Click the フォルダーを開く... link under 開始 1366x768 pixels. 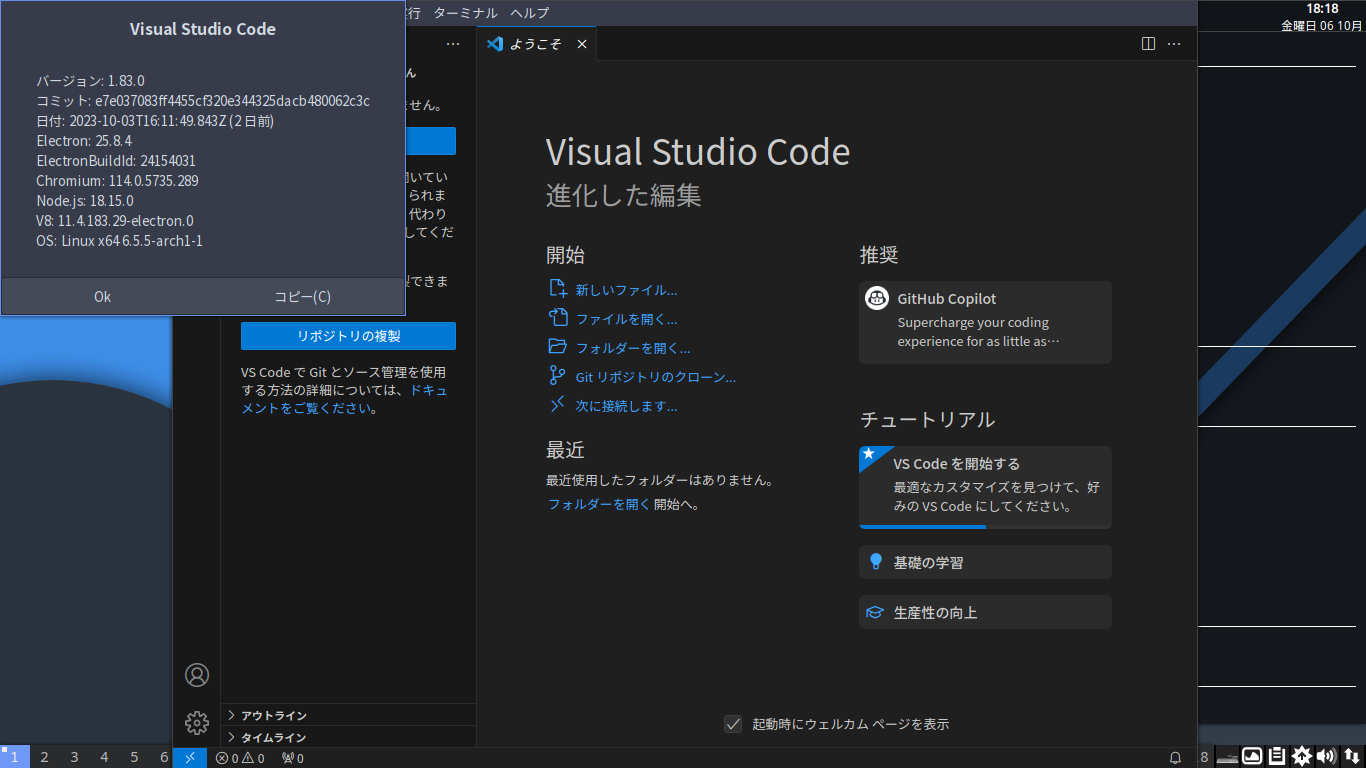point(633,348)
